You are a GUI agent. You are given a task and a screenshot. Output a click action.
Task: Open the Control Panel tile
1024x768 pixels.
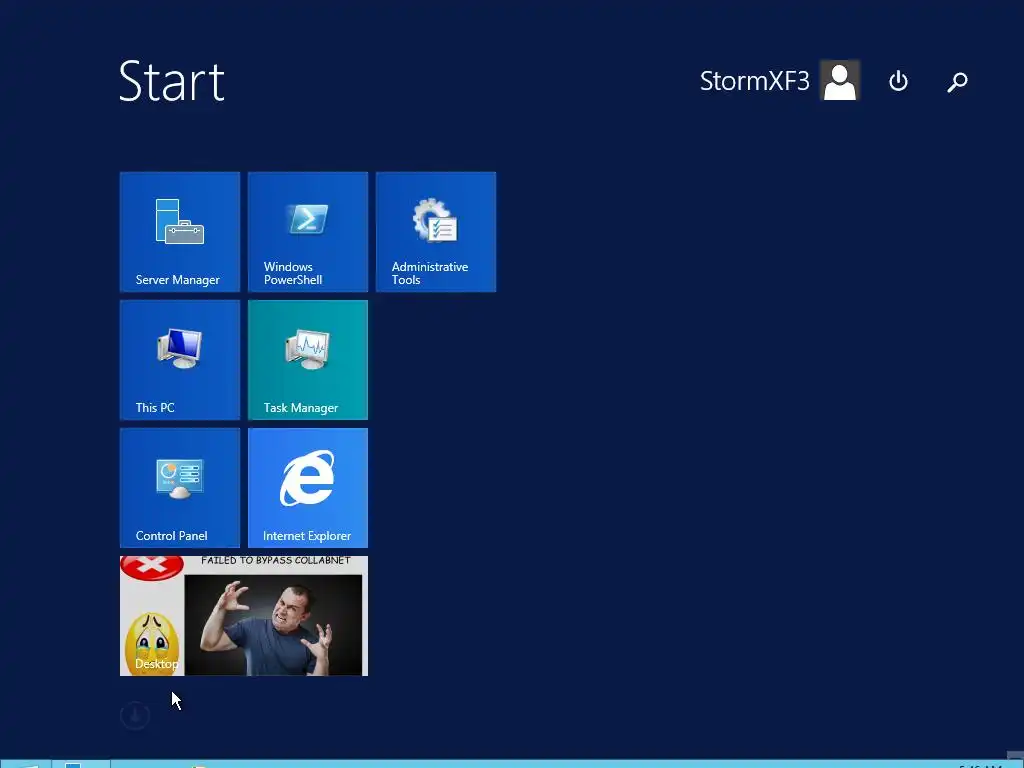[180, 488]
